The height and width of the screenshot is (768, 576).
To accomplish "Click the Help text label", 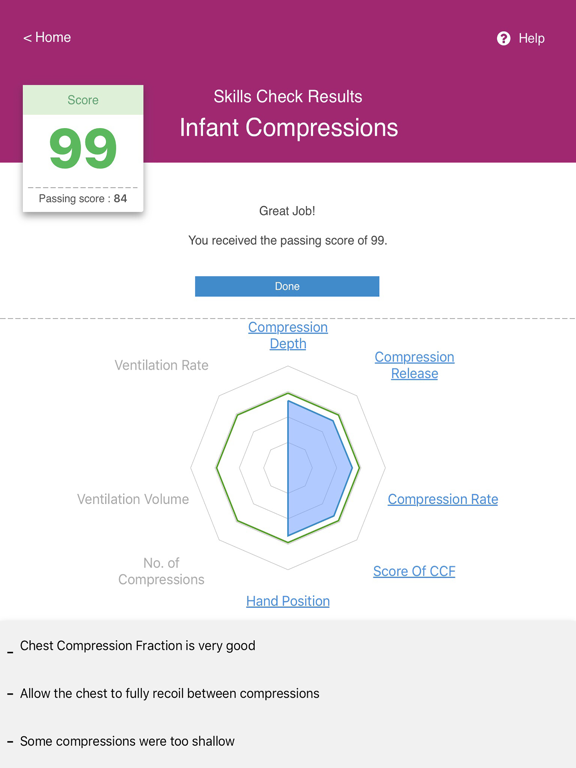I will coord(531,38).
